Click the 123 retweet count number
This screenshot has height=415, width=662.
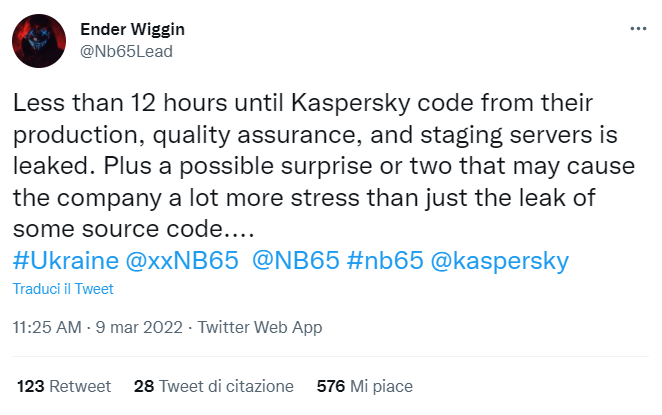(x=31, y=386)
